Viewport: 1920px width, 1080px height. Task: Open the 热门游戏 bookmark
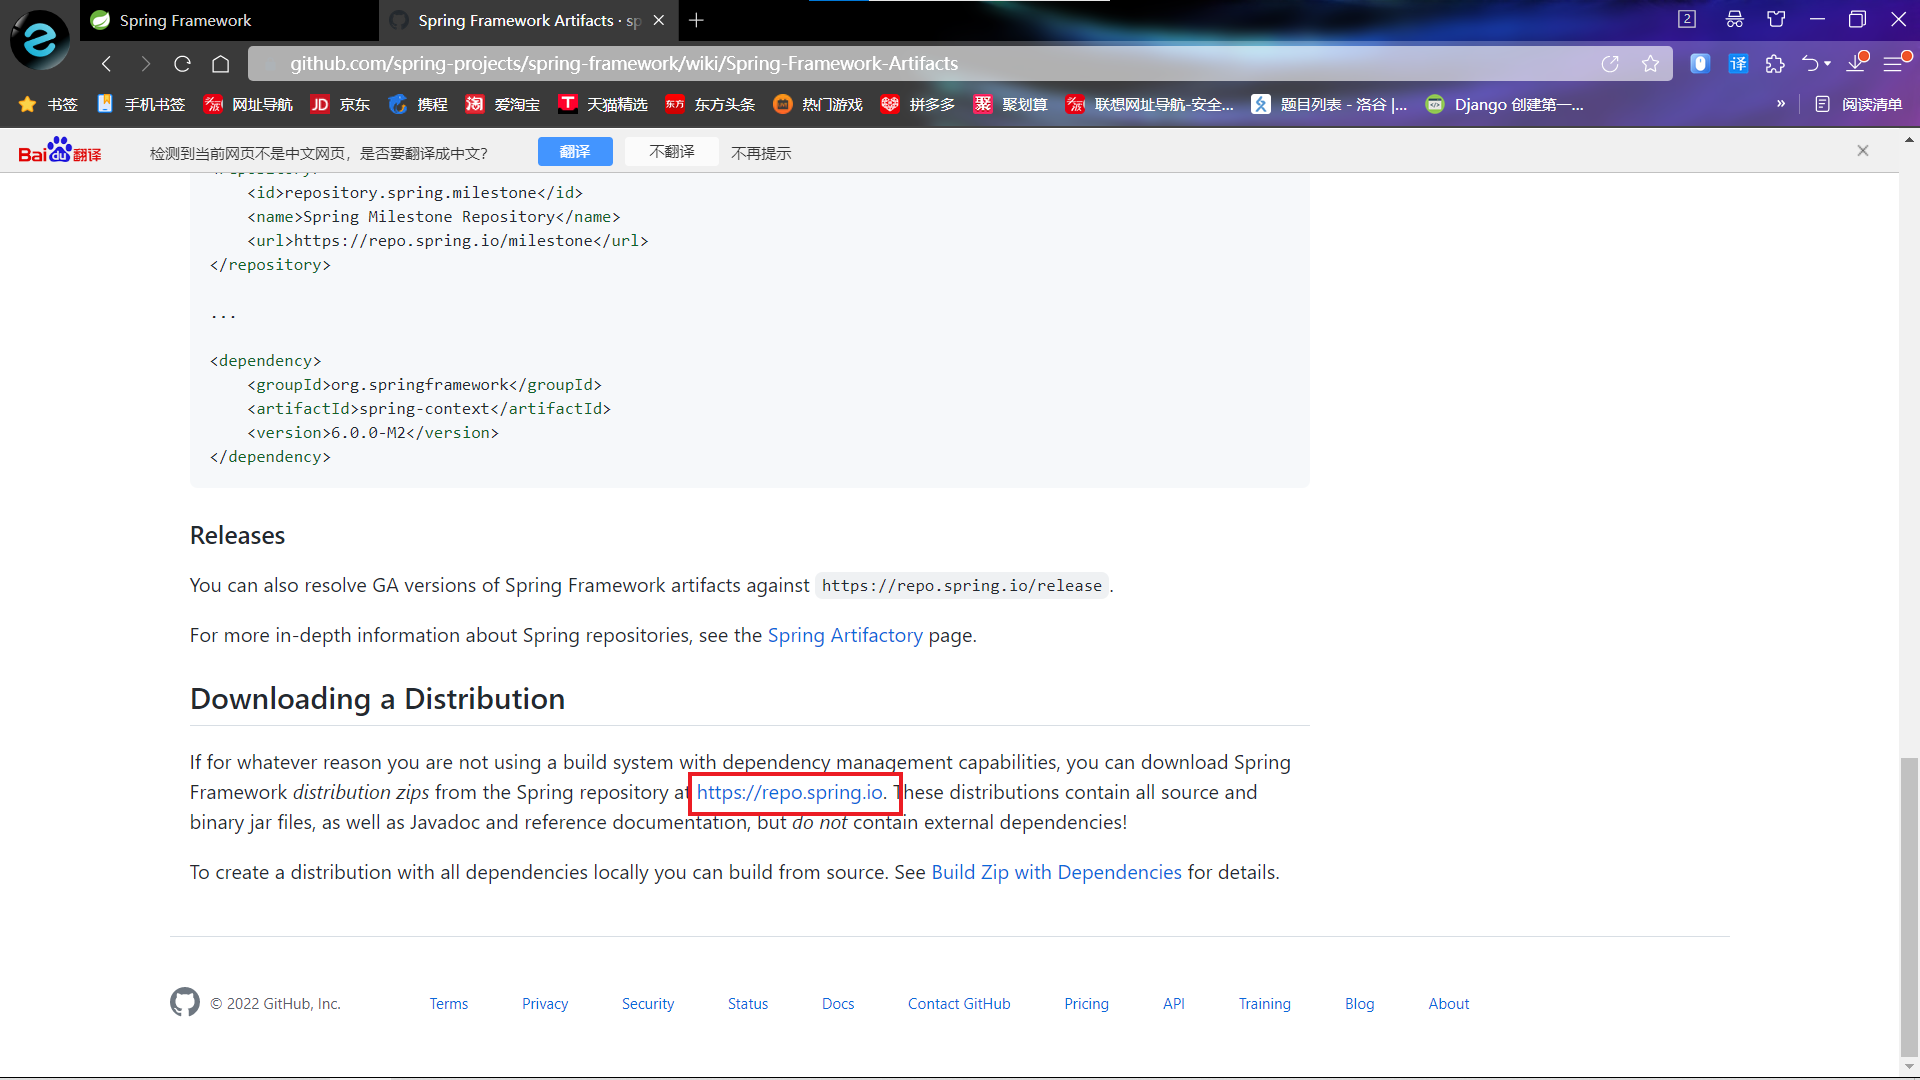coord(818,104)
